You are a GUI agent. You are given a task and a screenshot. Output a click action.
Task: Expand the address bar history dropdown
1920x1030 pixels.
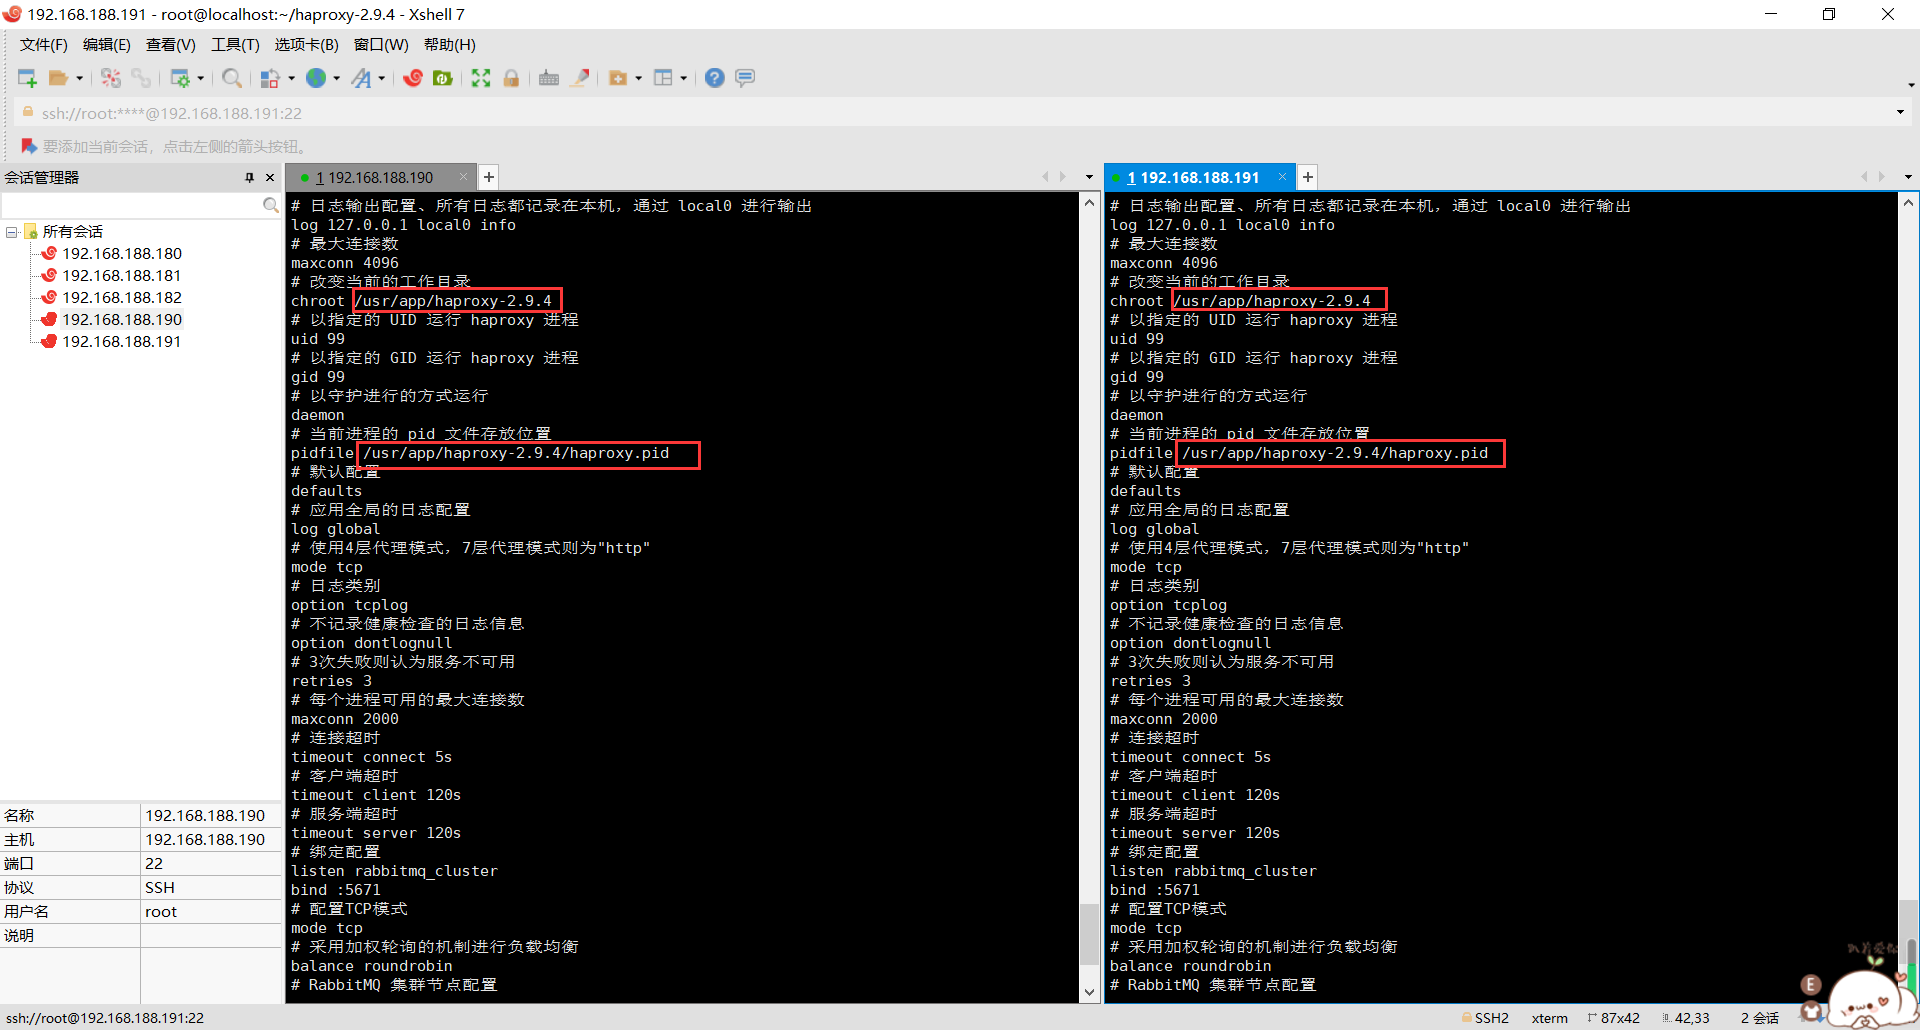(x=1900, y=113)
